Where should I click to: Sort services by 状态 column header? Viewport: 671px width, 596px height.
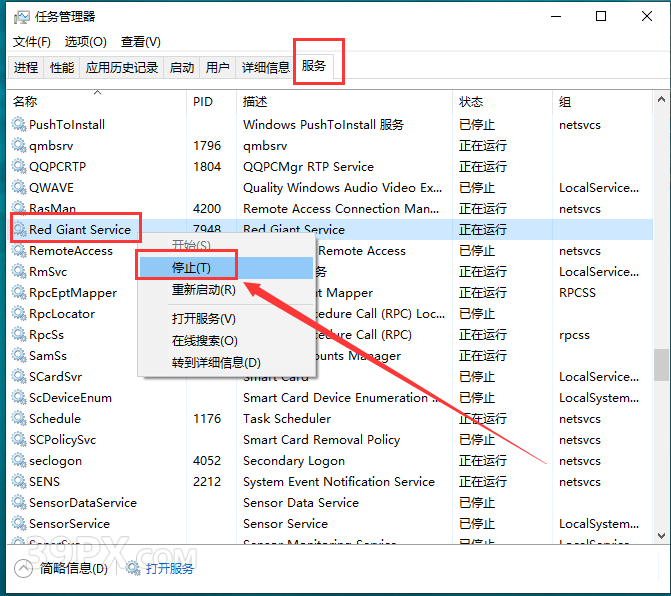471,102
